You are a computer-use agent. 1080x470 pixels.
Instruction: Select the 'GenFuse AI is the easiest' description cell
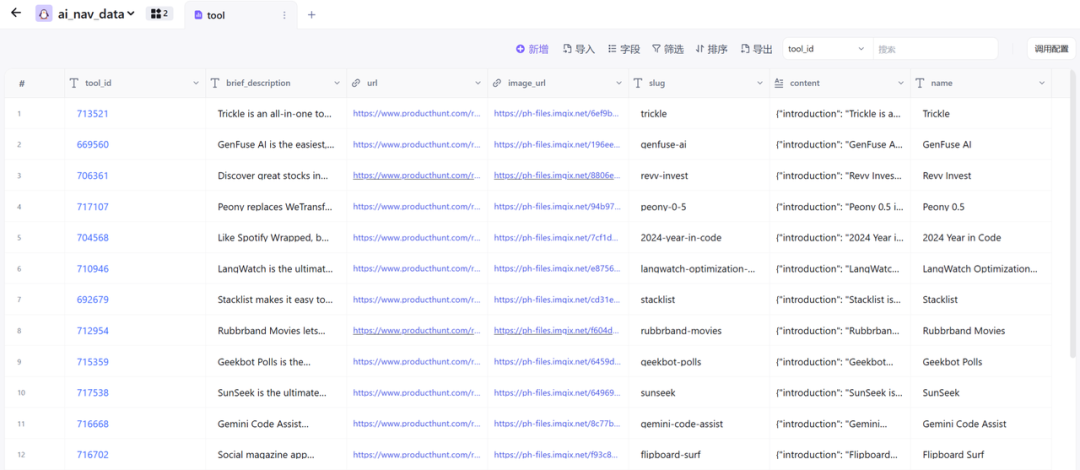[276, 145]
